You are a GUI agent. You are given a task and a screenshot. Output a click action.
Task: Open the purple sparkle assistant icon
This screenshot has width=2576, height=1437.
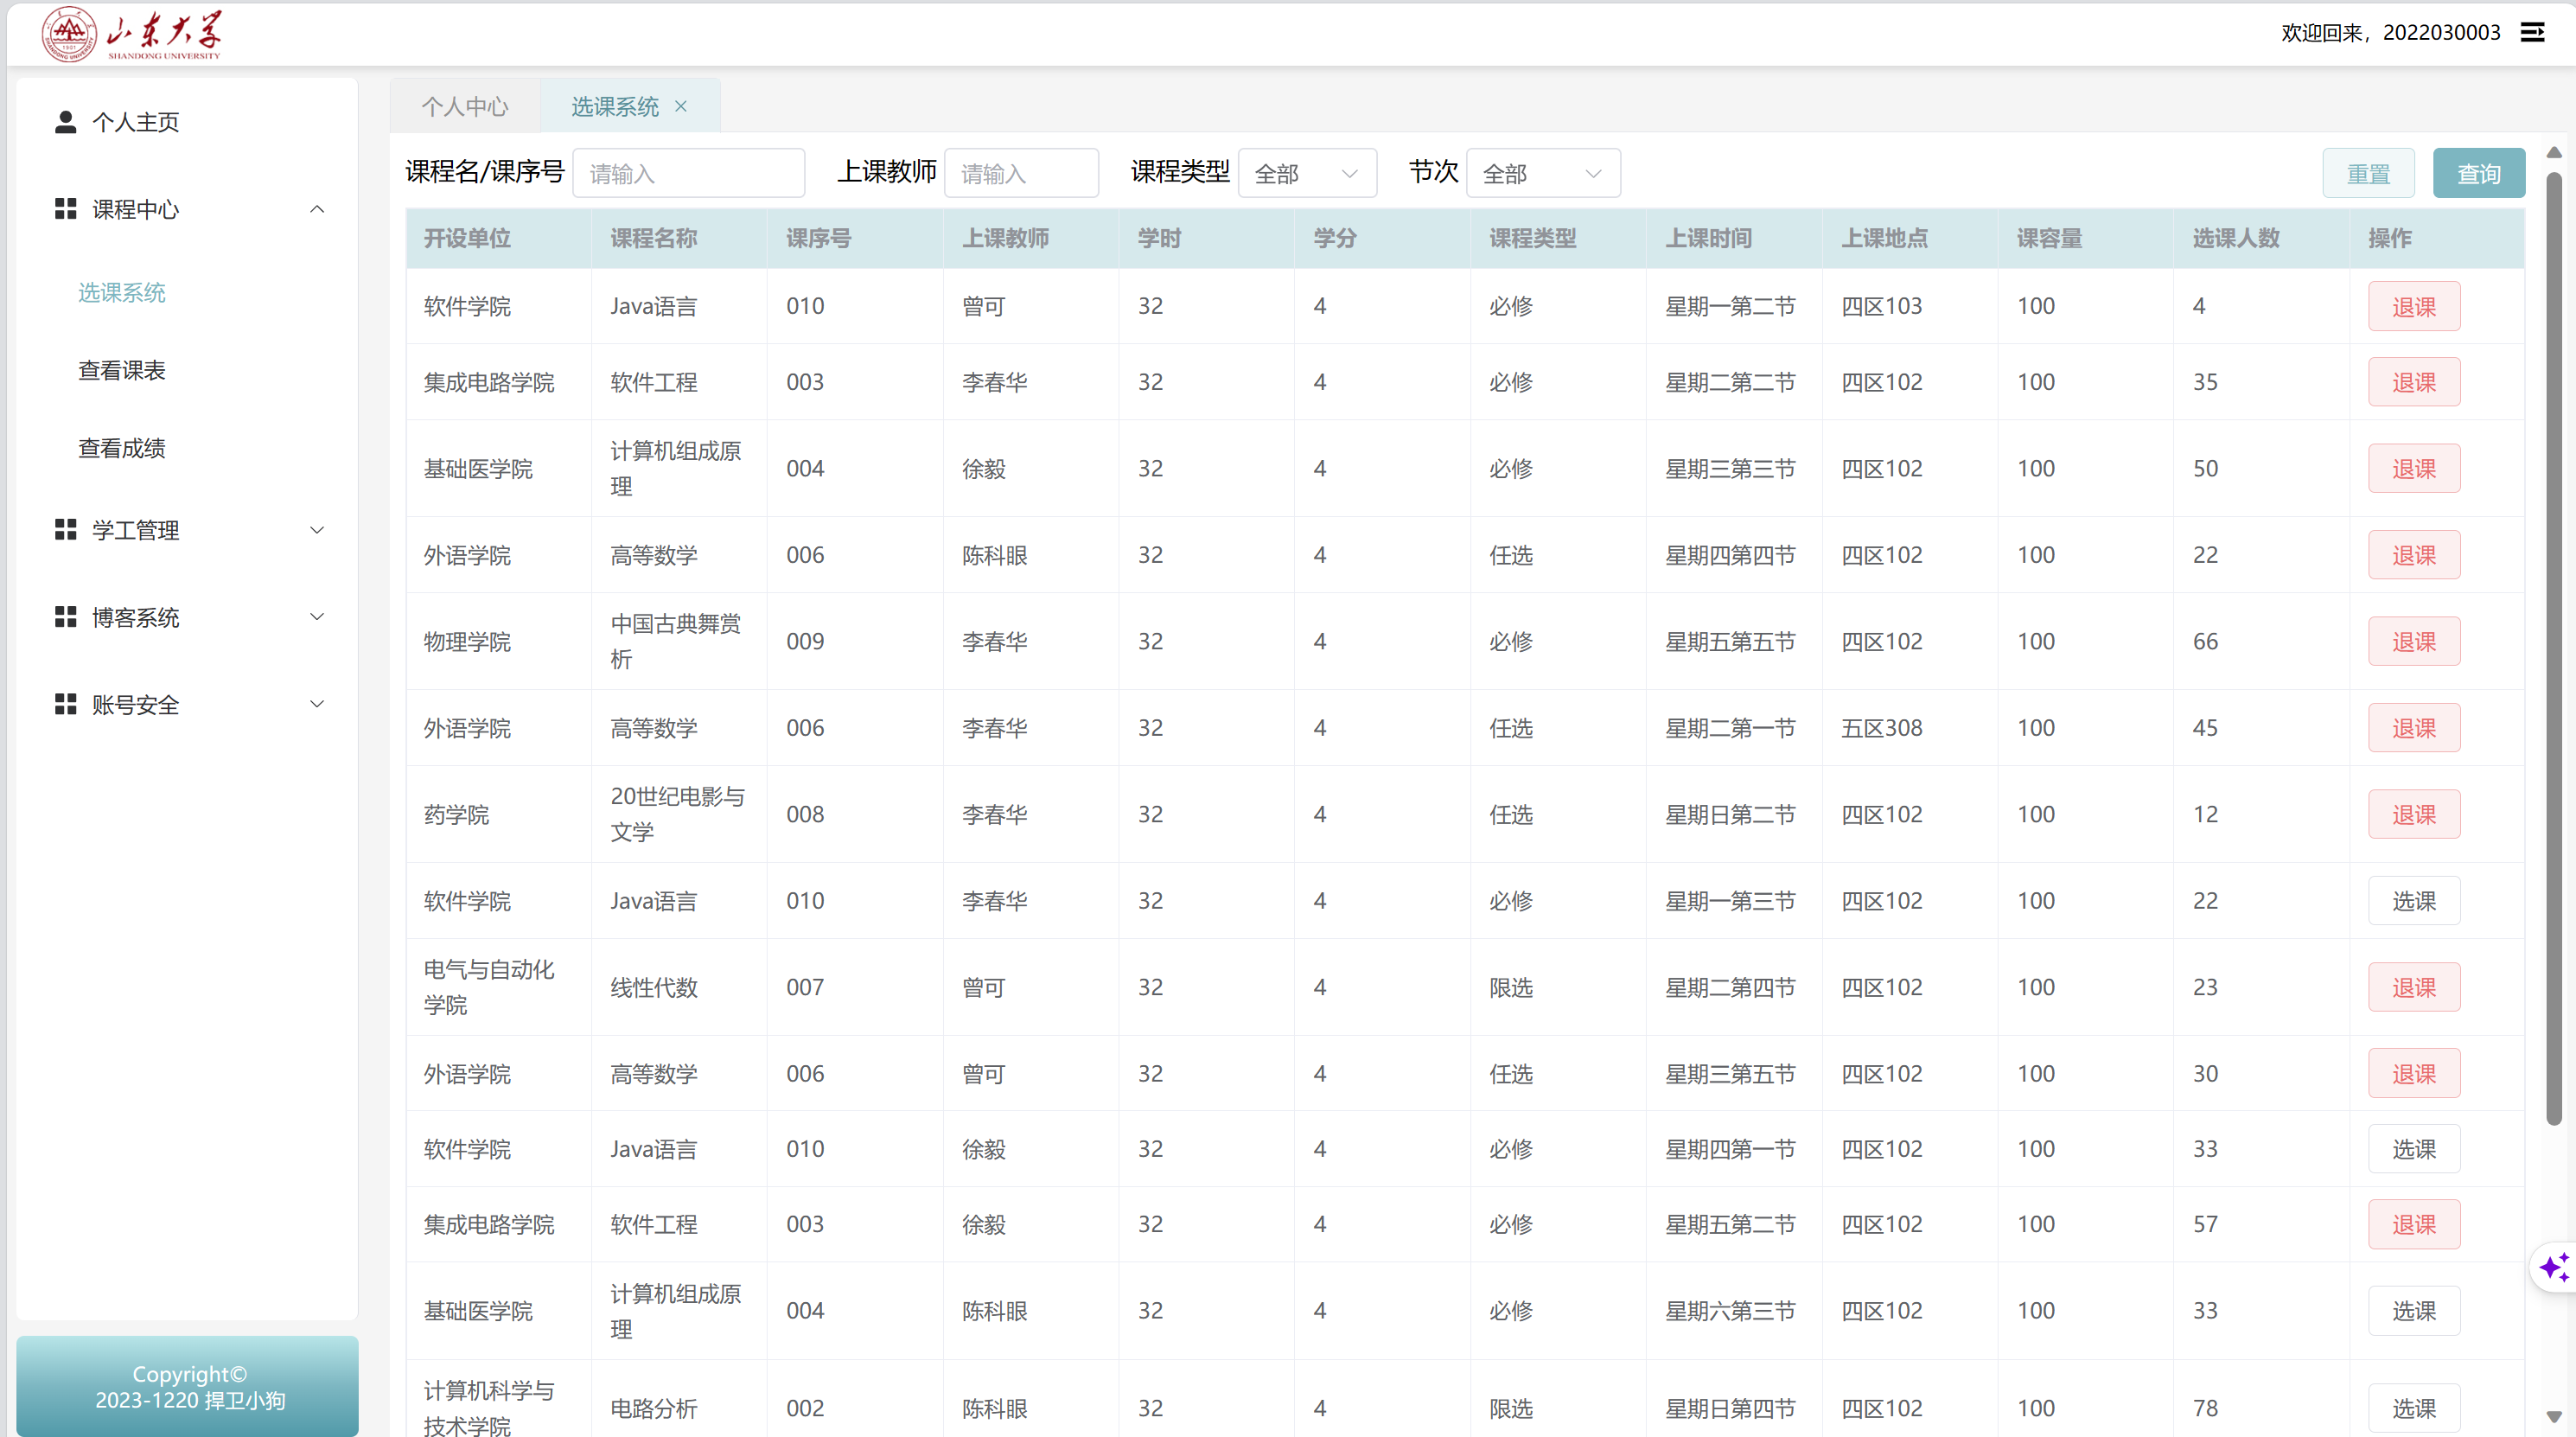(x=2554, y=1267)
